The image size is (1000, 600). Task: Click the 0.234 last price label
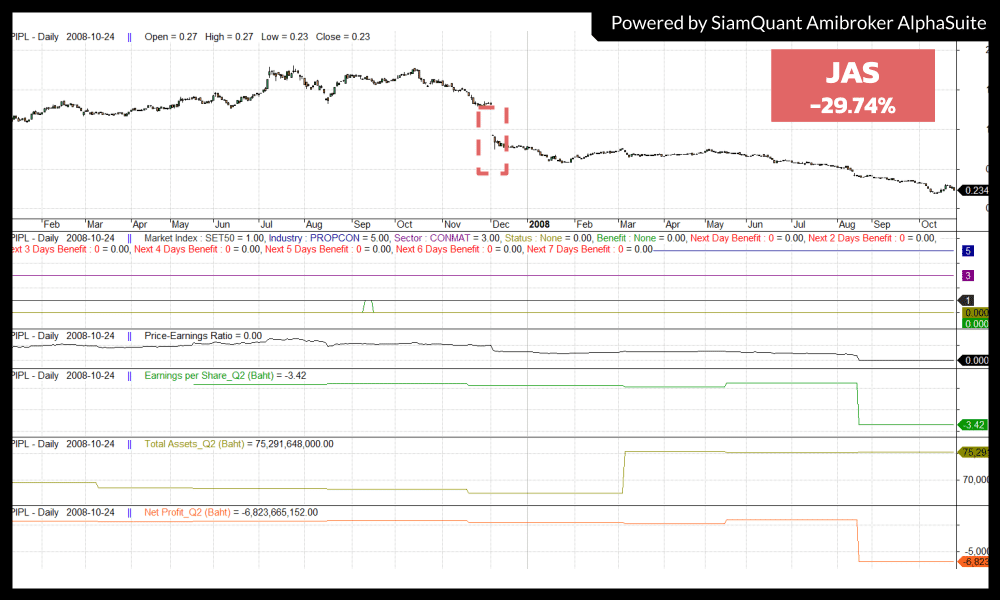point(973,190)
